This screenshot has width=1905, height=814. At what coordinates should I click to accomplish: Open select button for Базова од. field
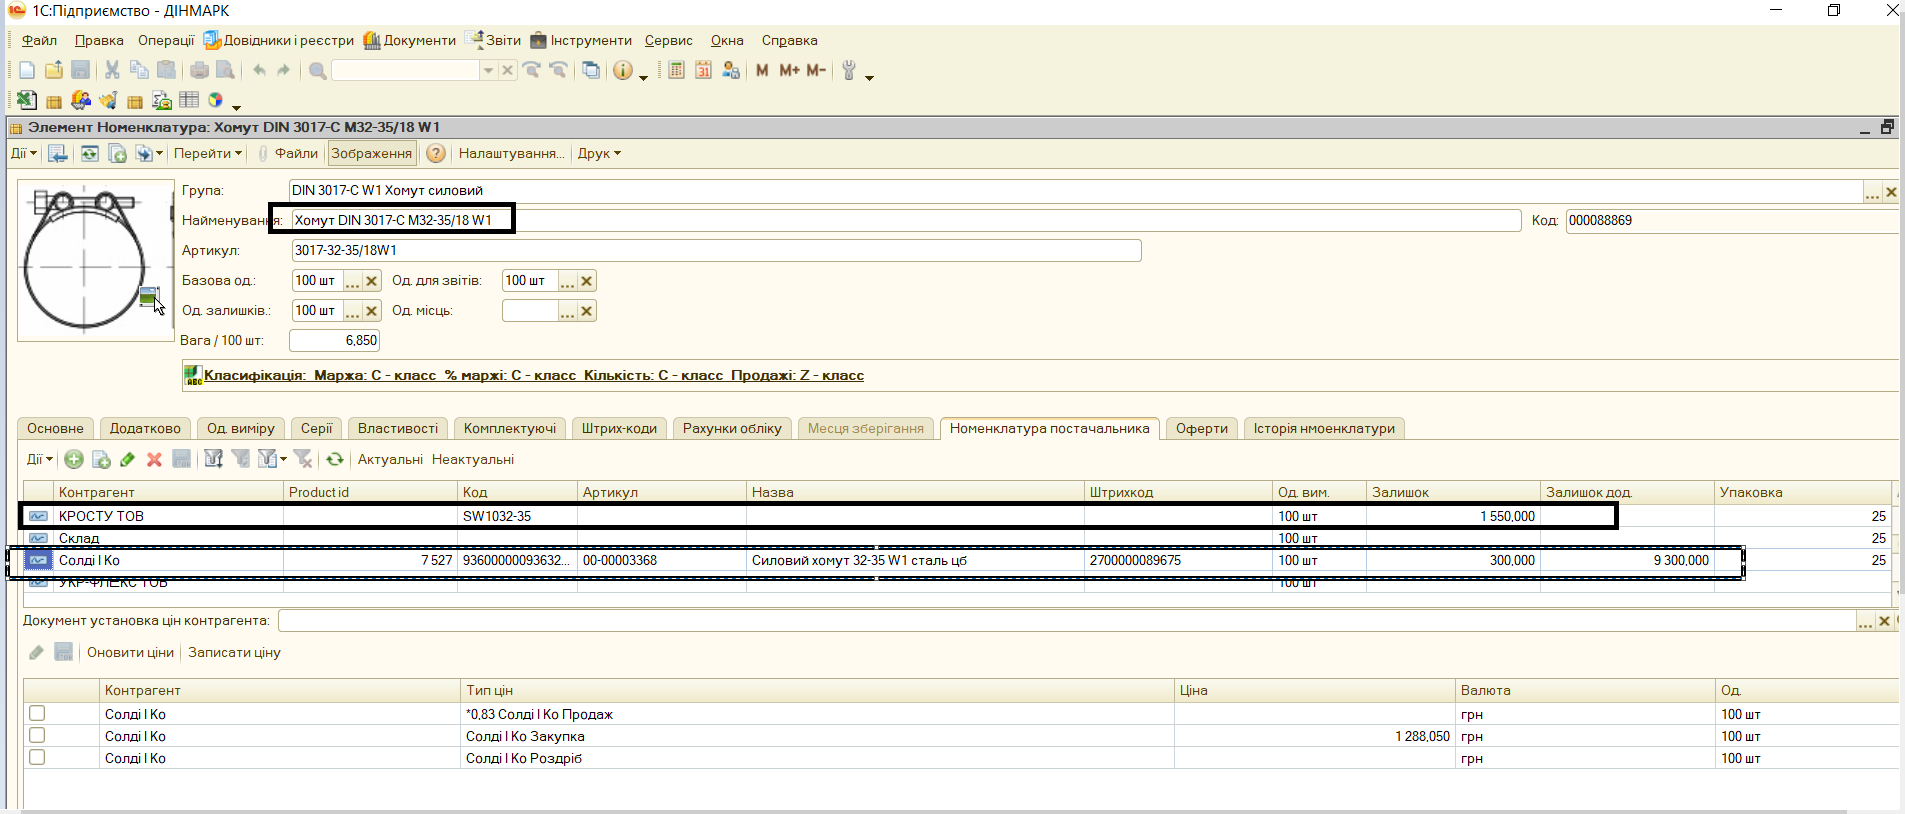coord(352,281)
